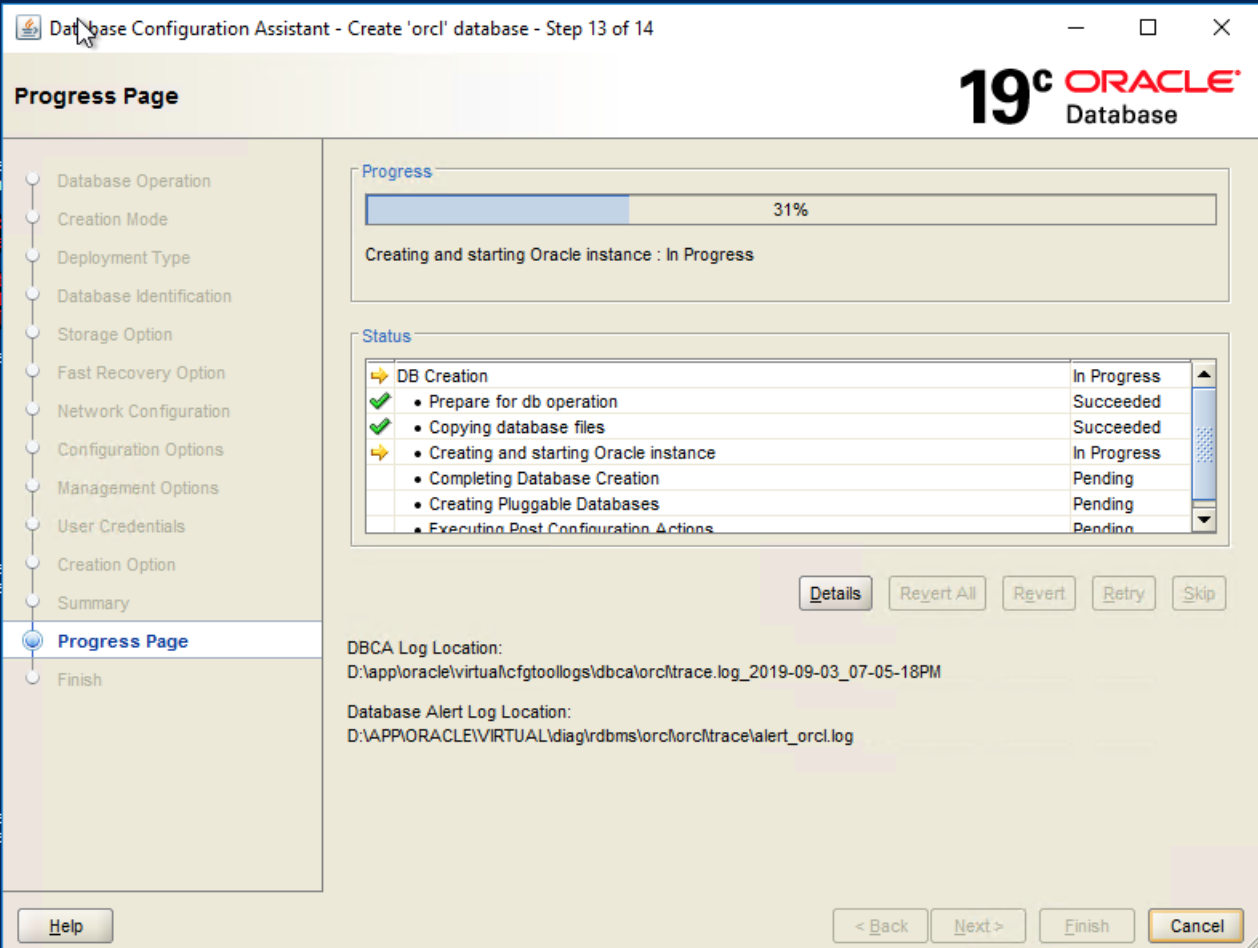Click the Succeeded status for Prepare for db operation
This screenshot has width=1258, height=948.
(x=1116, y=401)
